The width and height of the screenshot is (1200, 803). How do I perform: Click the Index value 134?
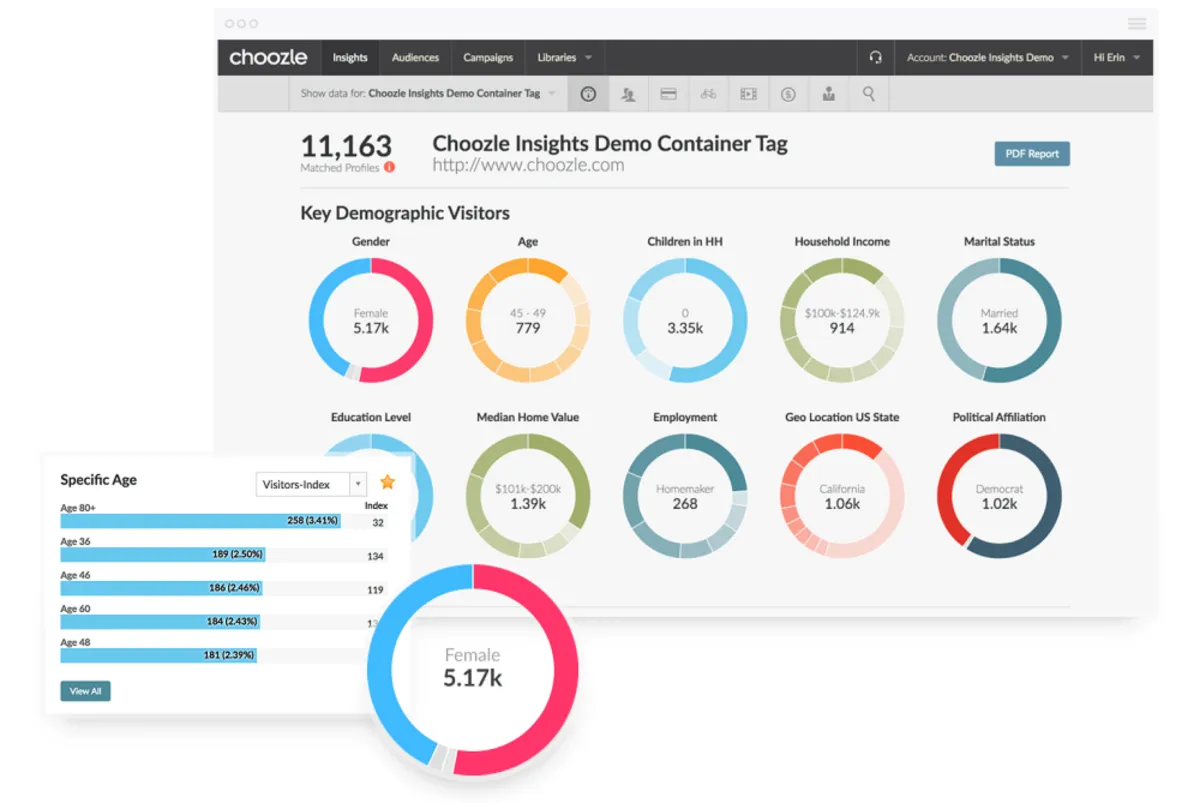(375, 556)
